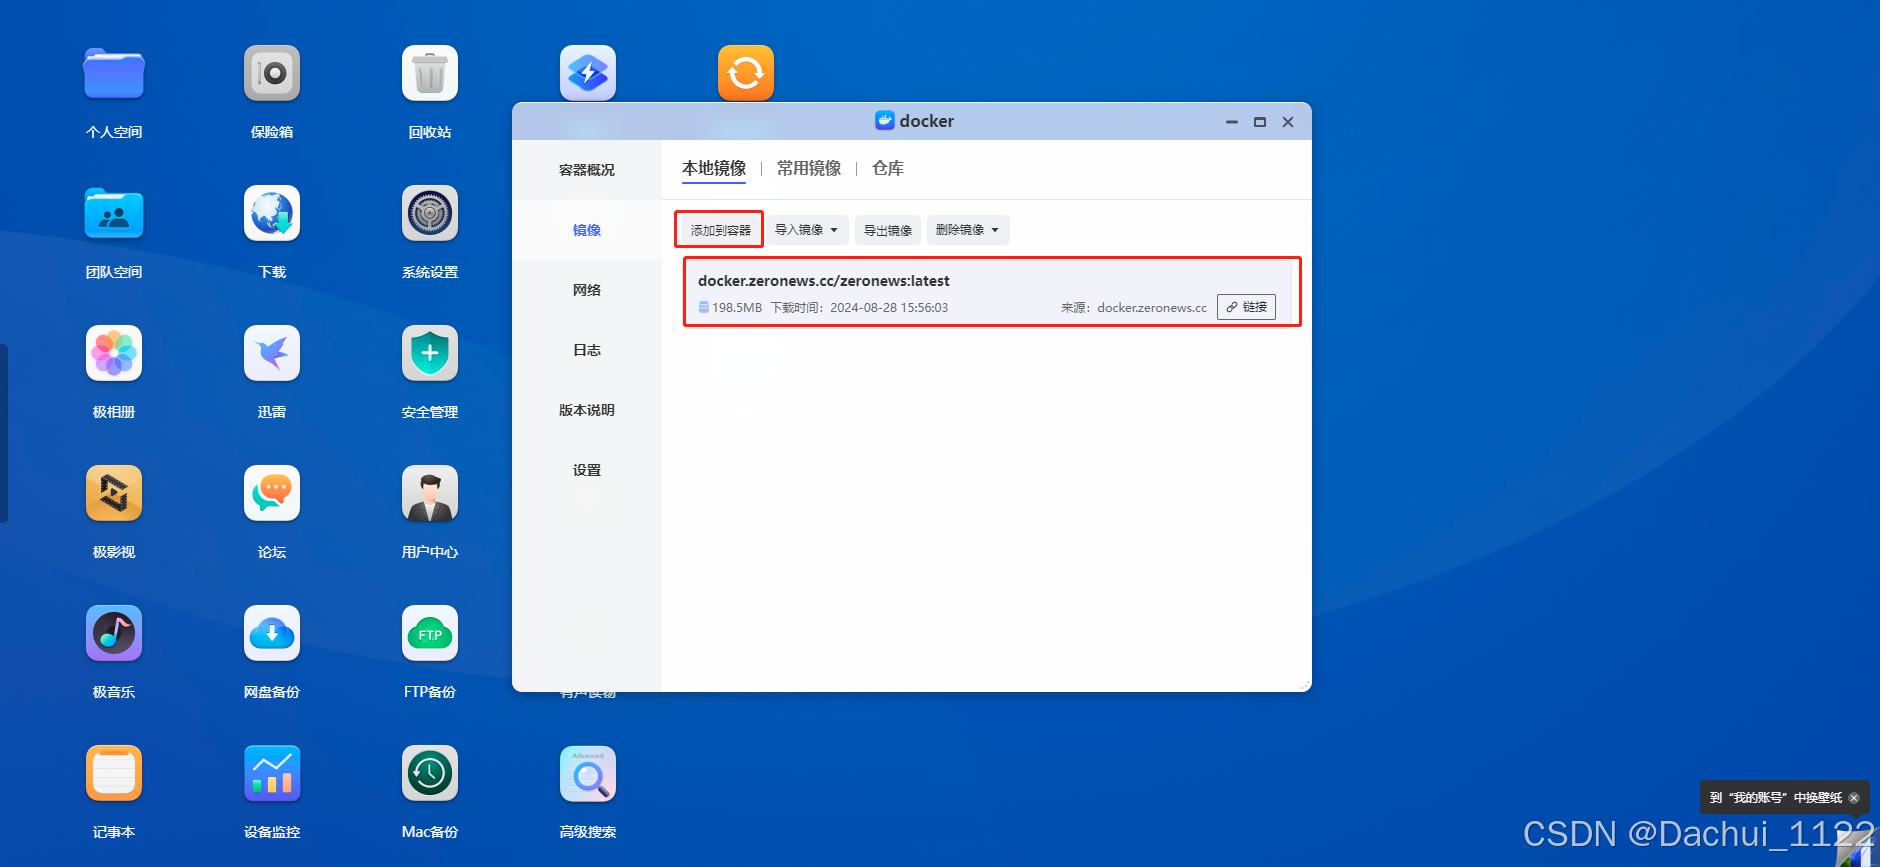Click the orange sync desktop app icon

coord(746,73)
